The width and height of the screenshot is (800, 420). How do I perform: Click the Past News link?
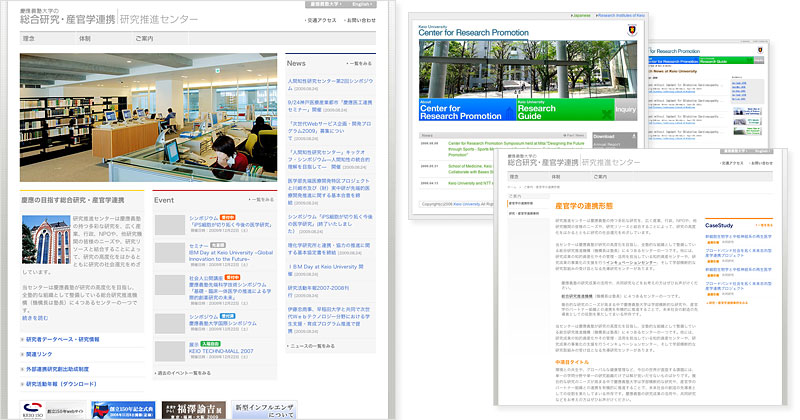pyautogui.click(x=574, y=136)
